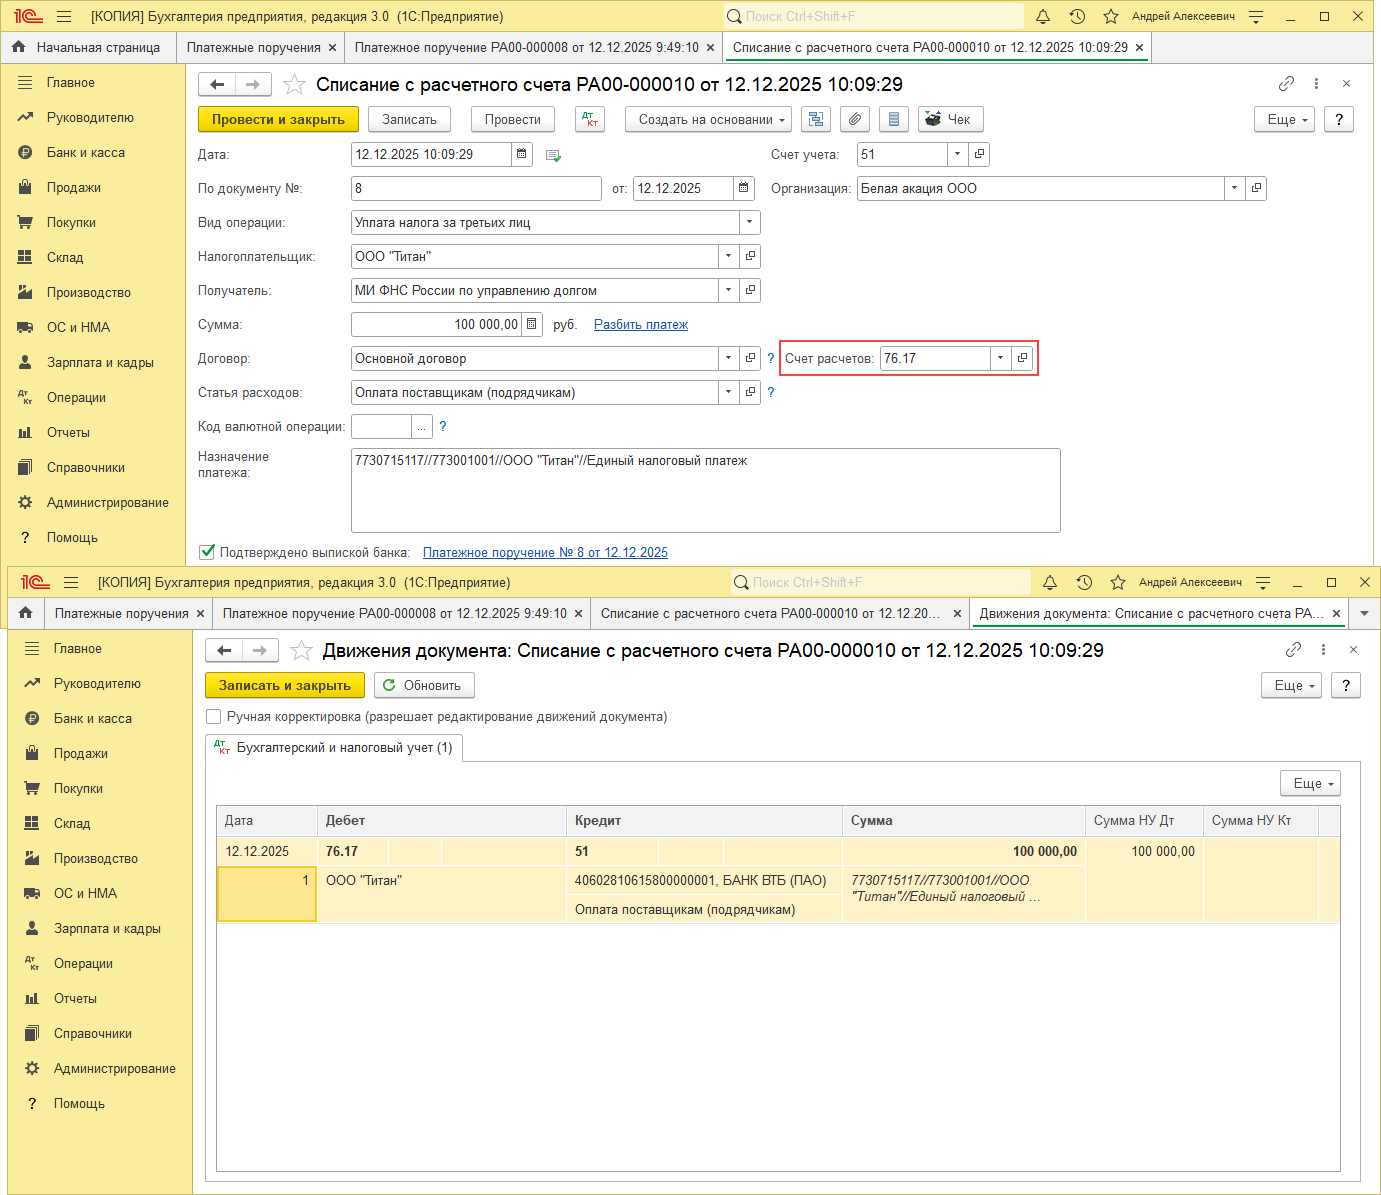Expand the Вид операции dropdown
The image size is (1381, 1195).
[x=750, y=222]
